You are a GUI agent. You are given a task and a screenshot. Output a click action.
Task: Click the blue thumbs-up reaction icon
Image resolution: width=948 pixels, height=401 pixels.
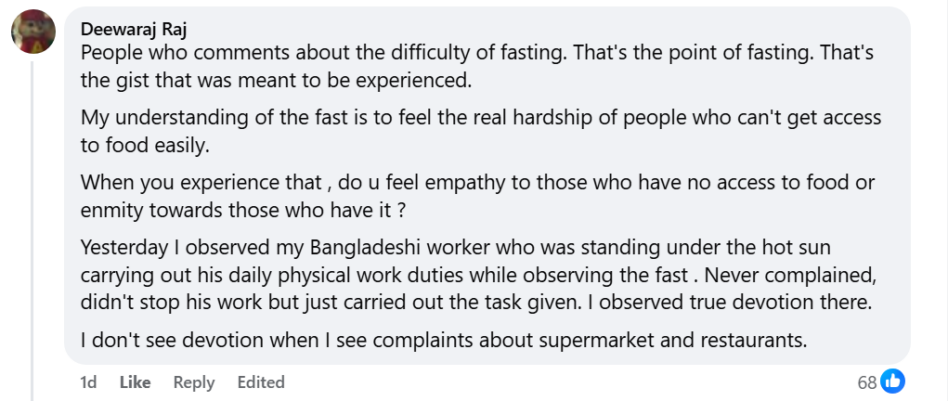coord(893,381)
